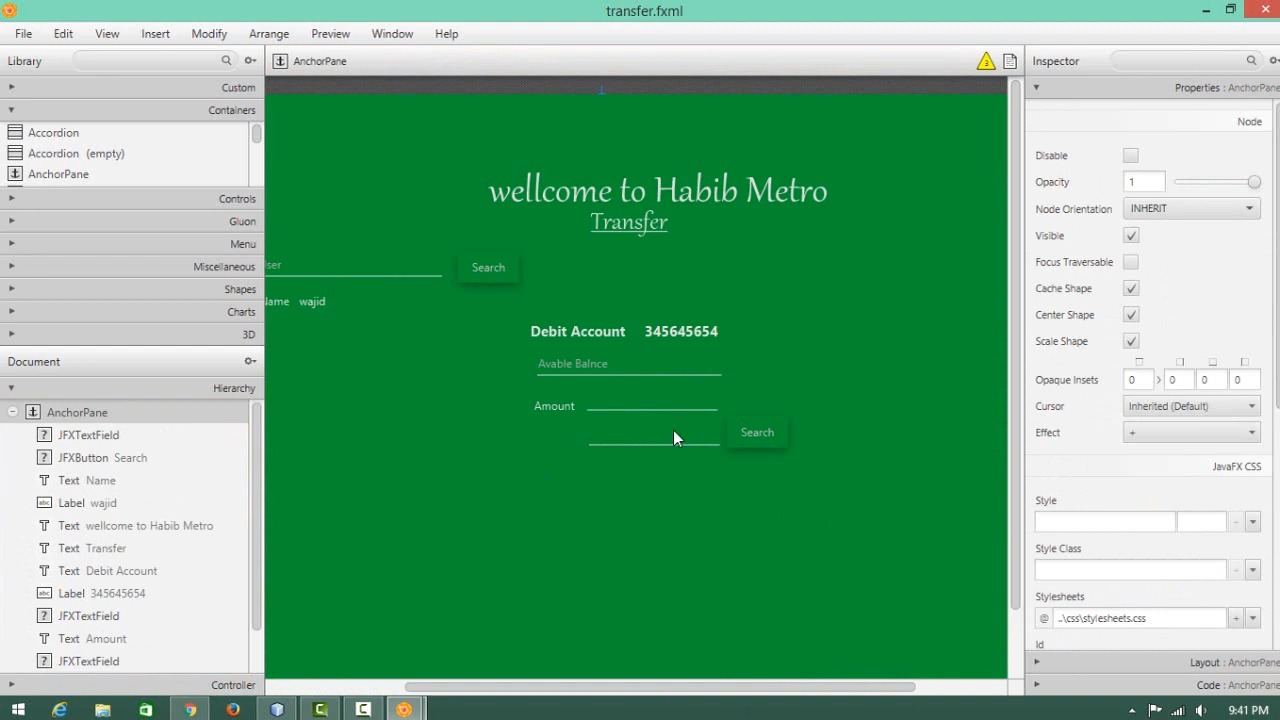
Task: Expand the Controller section
Action: [x=132, y=685]
